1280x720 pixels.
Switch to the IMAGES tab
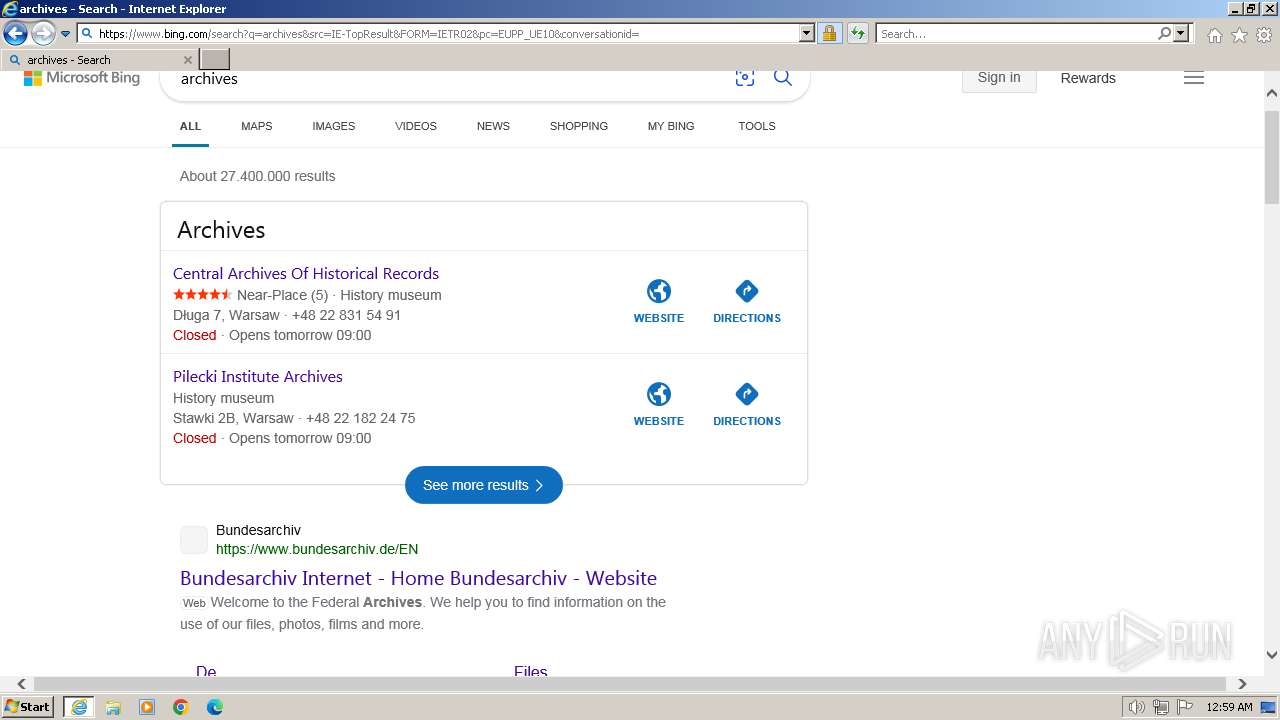click(x=333, y=126)
